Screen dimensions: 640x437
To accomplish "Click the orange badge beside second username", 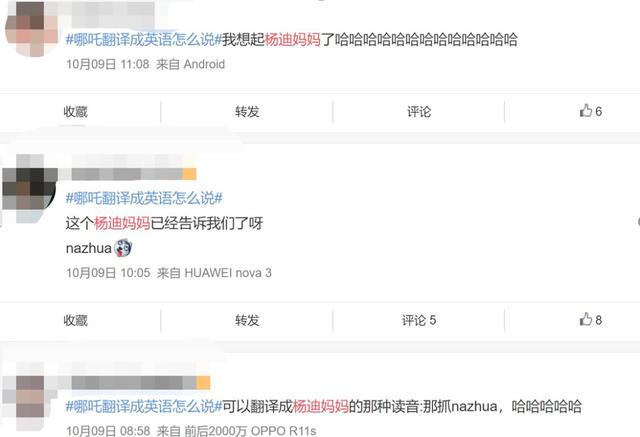I will (189, 174).
